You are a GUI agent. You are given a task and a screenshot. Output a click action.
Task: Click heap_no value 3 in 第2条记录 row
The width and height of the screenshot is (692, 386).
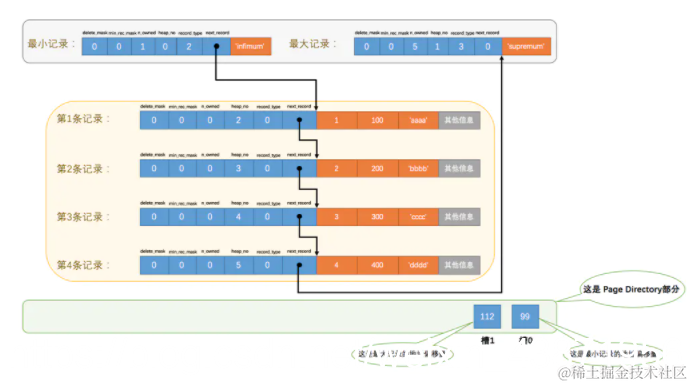coord(238,169)
